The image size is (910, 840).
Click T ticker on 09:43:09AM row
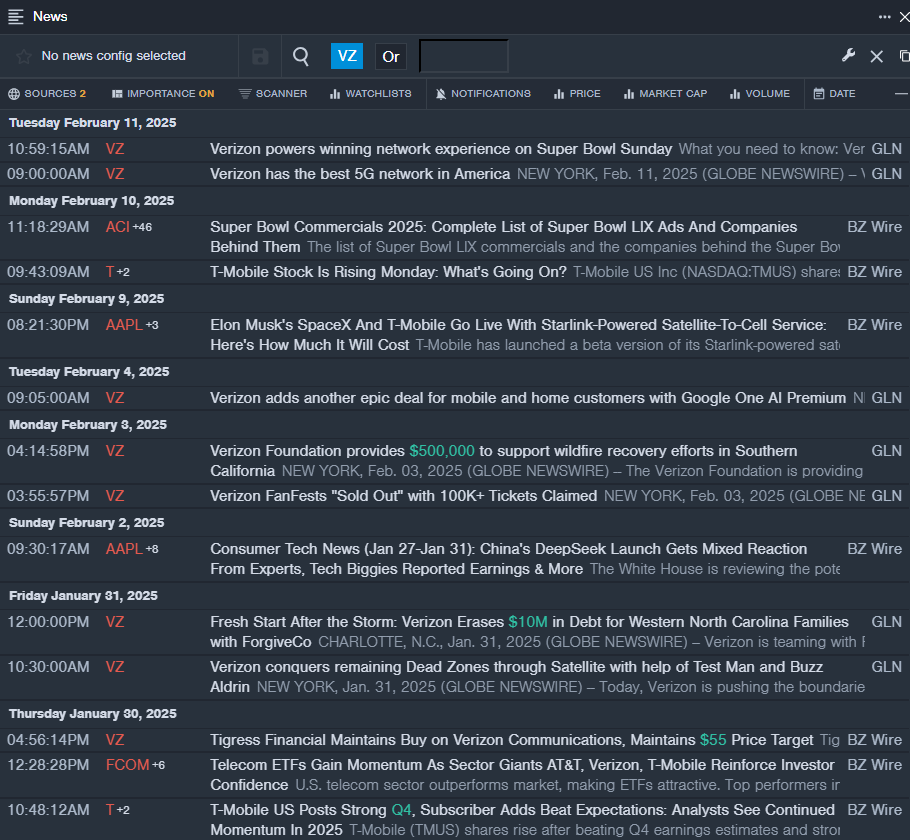[110, 272]
